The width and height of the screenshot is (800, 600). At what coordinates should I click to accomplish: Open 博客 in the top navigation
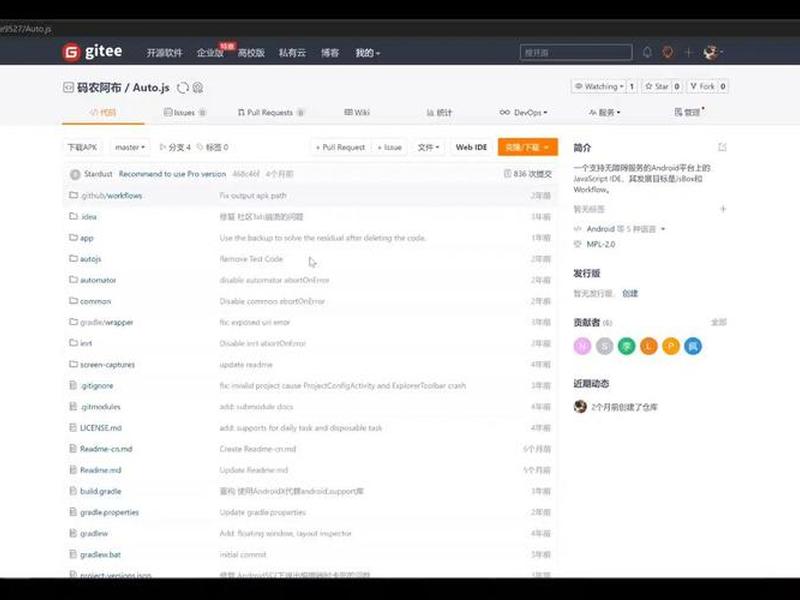click(x=330, y=53)
